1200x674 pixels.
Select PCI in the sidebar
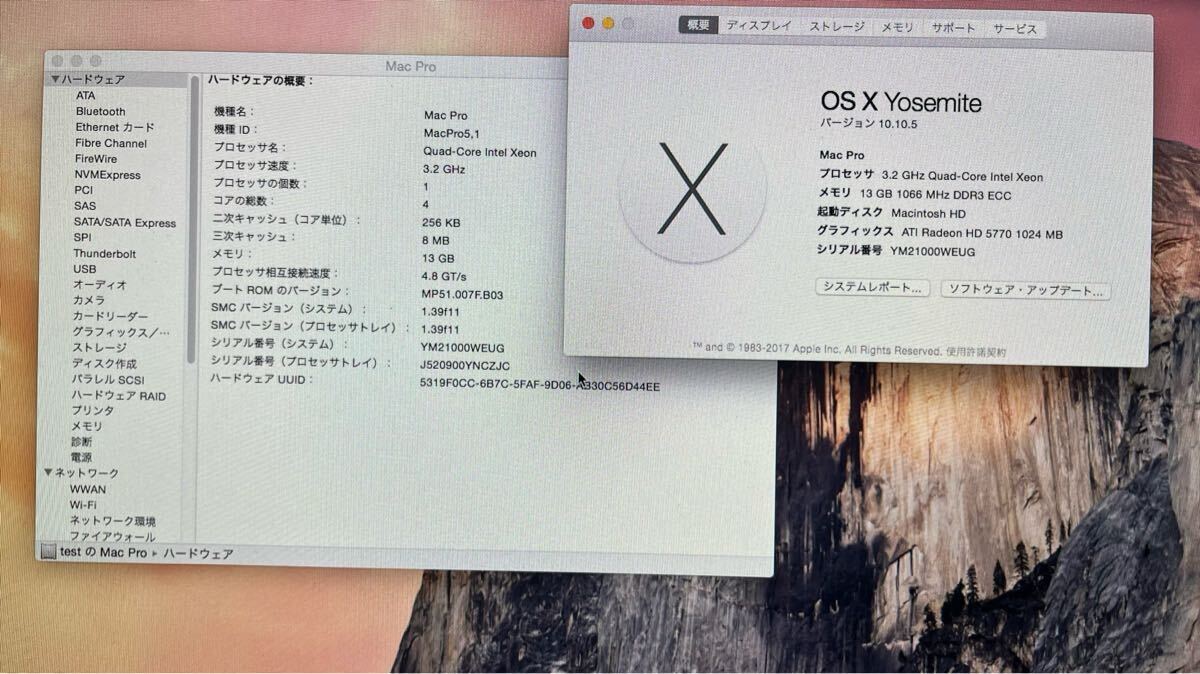[x=84, y=190]
